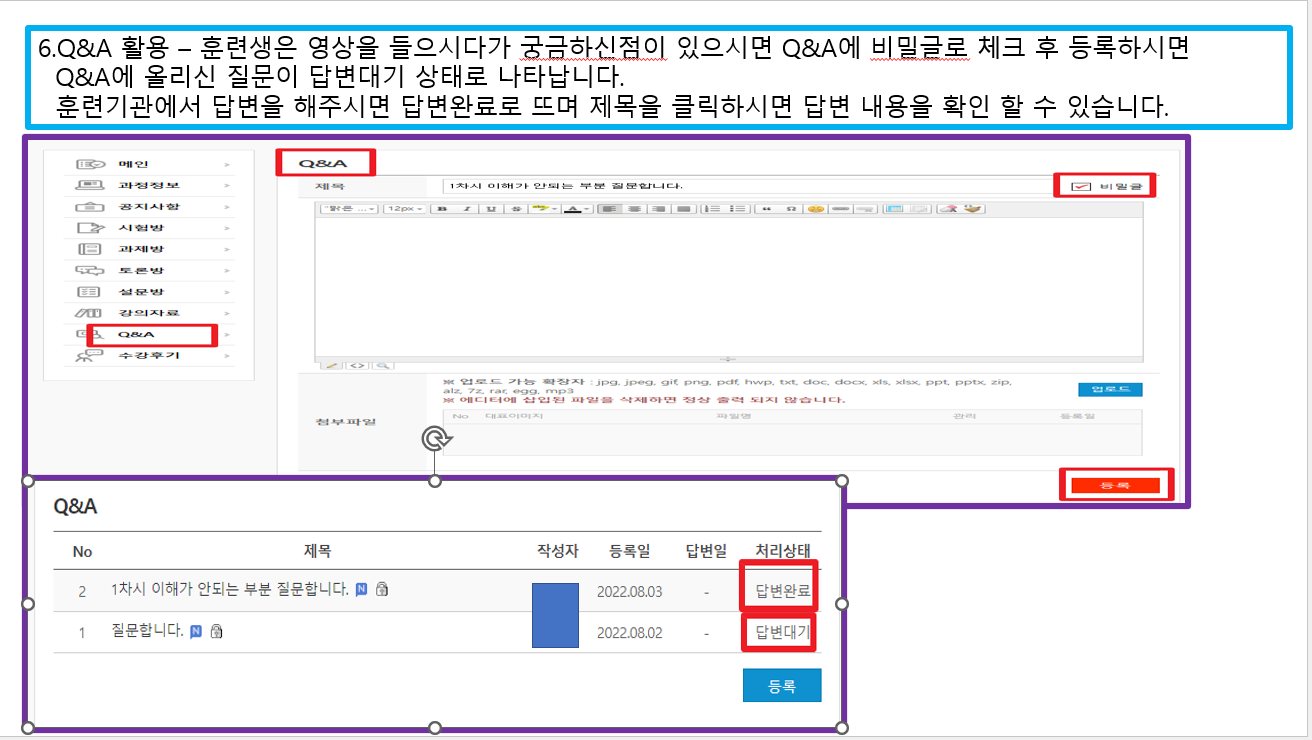Toggle the 비밀글 checkbox
Image resolution: width=1312 pixels, height=740 pixels.
point(1080,186)
